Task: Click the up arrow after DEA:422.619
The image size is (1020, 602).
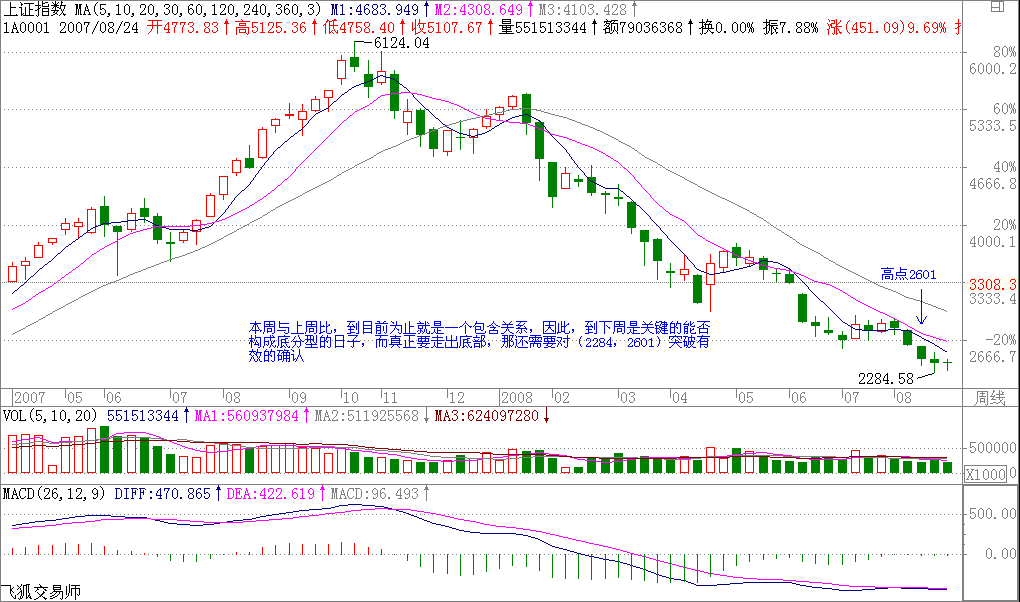Action: [323, 493]
